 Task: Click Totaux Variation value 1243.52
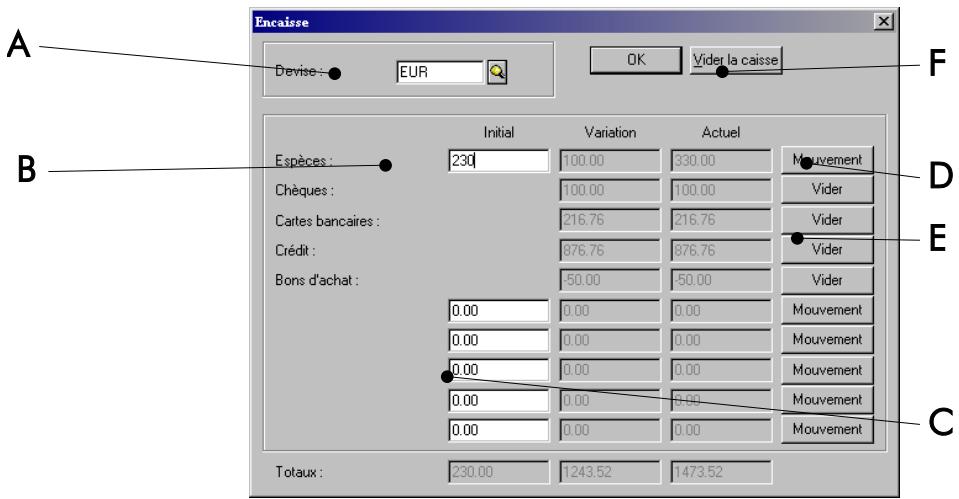click(610, 472)
